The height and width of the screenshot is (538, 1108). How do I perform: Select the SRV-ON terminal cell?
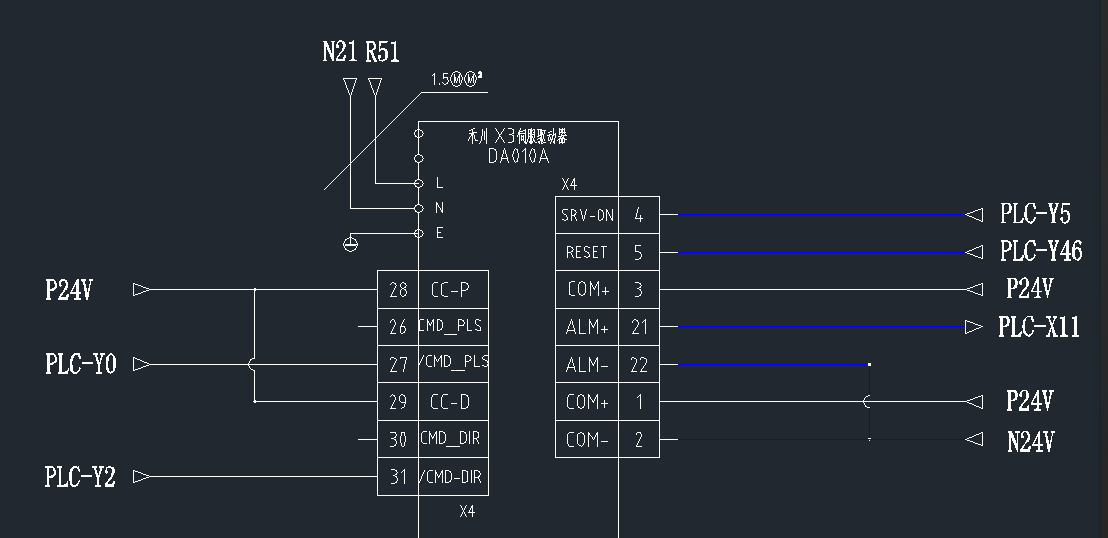587,215
